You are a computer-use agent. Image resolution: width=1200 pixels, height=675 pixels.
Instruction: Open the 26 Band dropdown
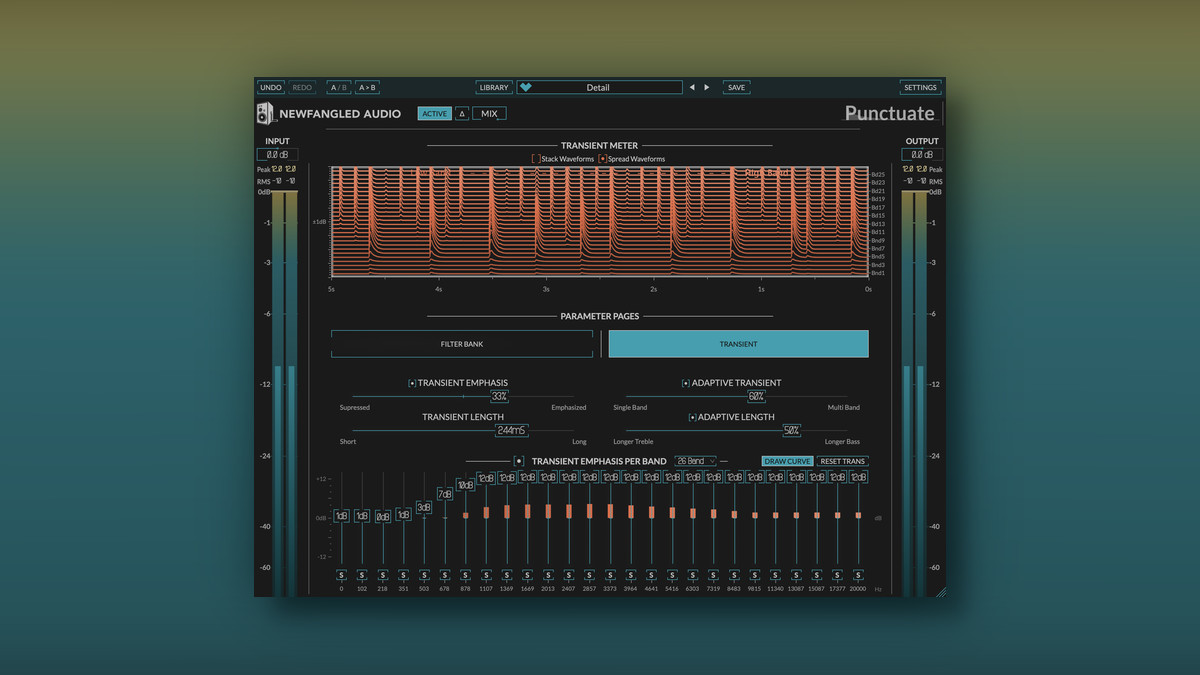tap(695, 461)
